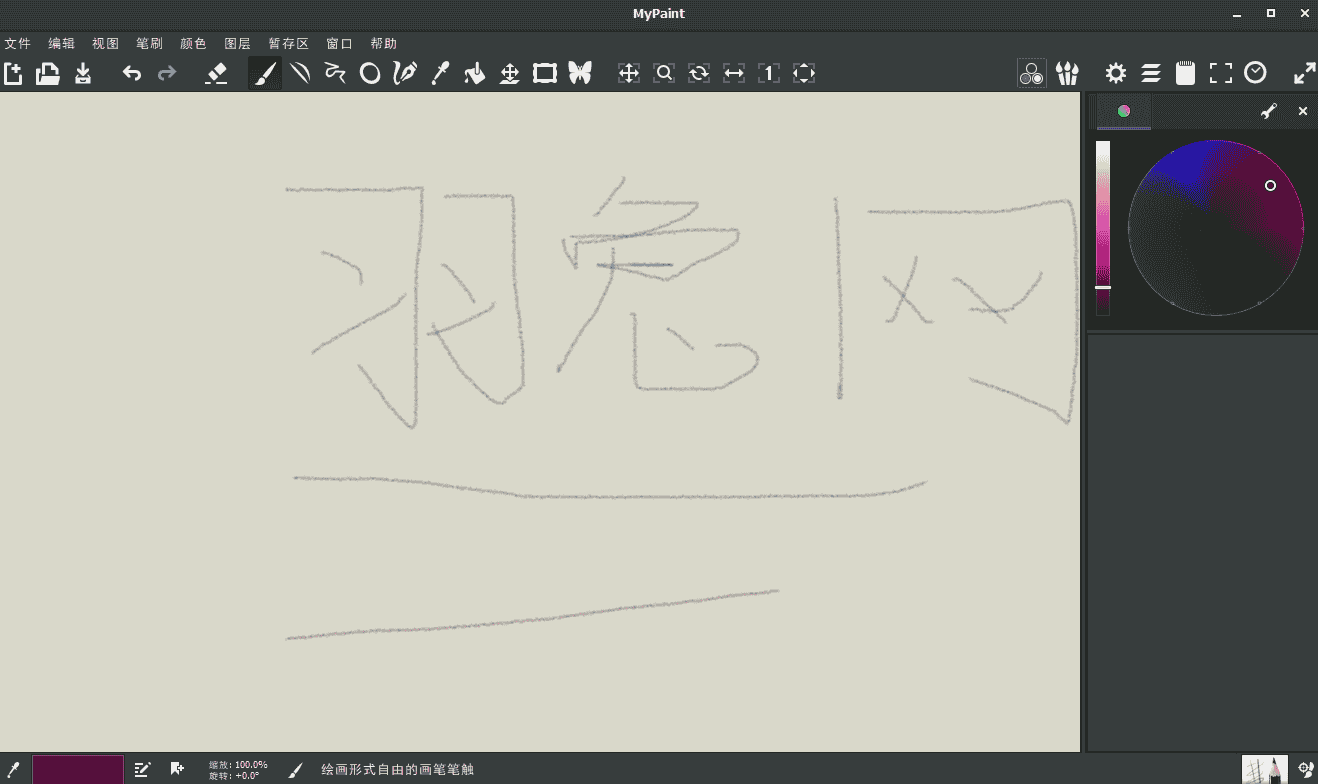
Task: Open the Ellipses and Circles tool
Action: (x=369, y=73)
